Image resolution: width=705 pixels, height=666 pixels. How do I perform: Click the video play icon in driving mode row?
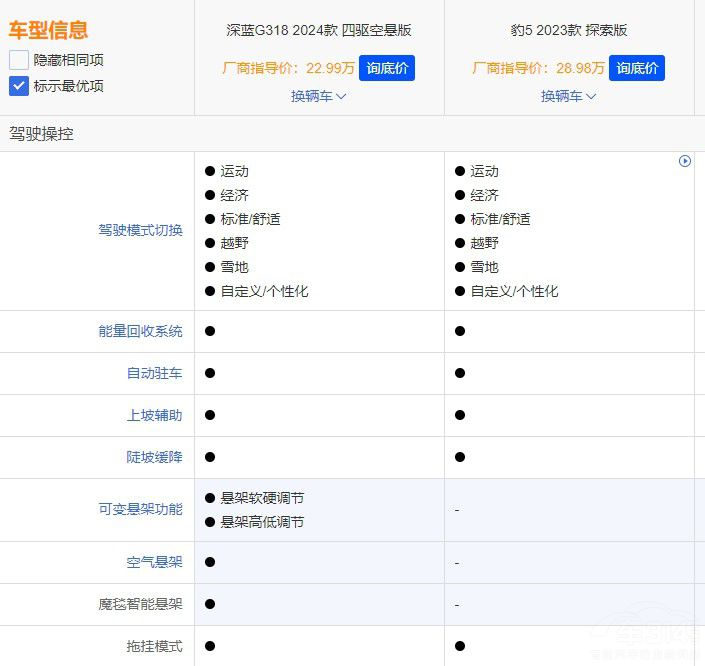click(685, 161)
